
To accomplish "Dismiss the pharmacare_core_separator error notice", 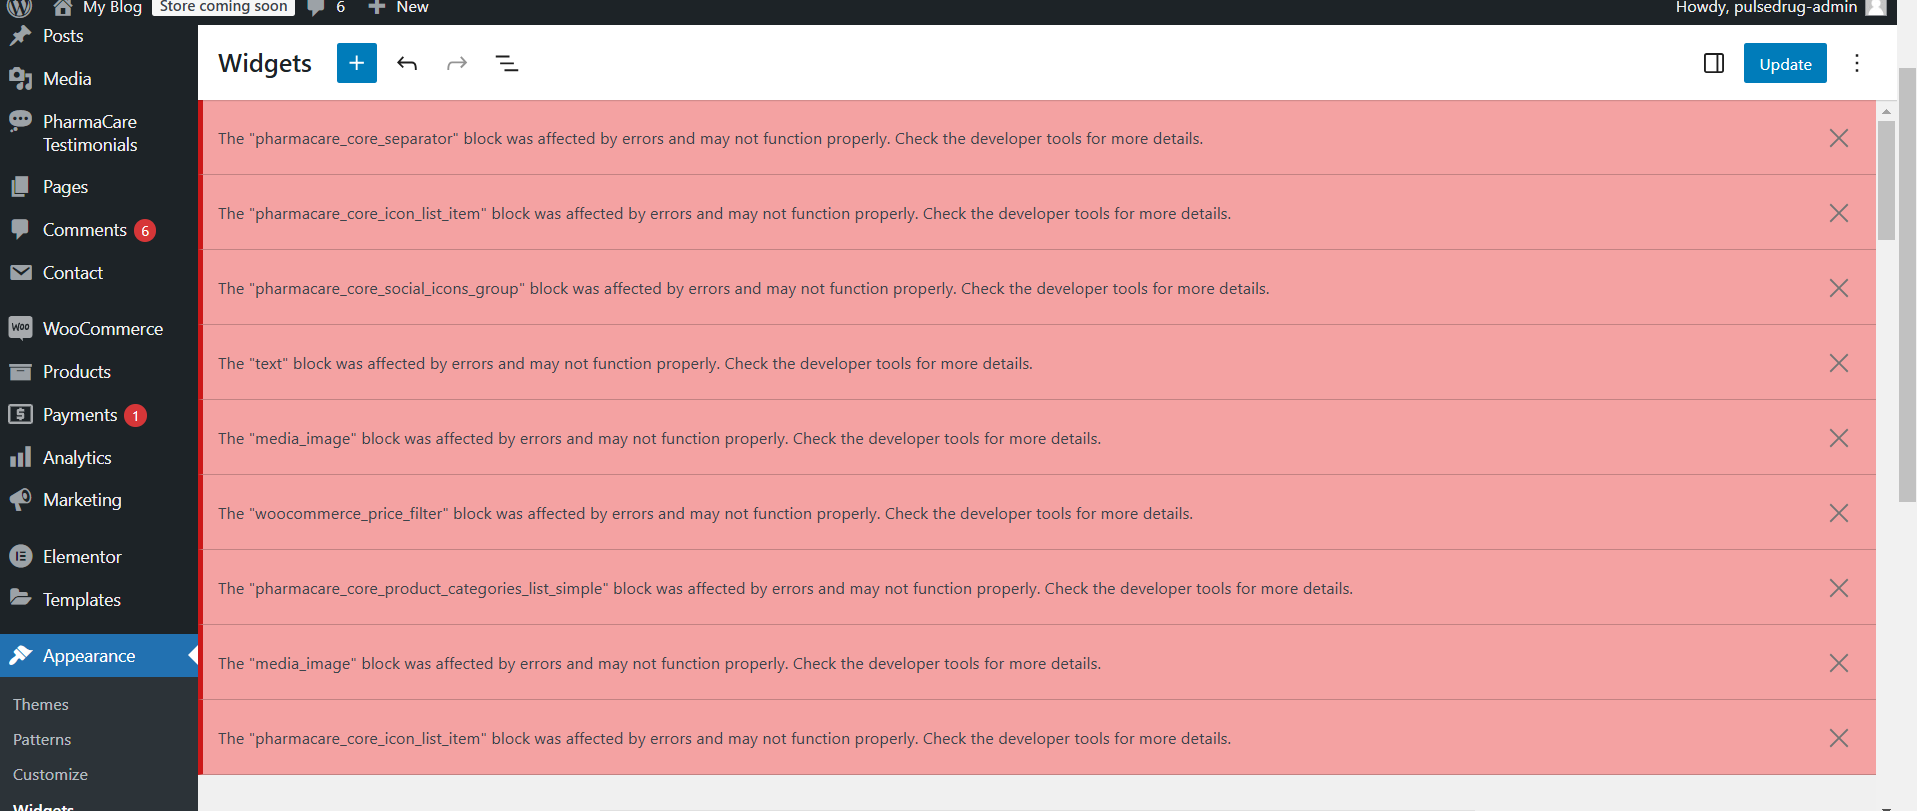I will point(1839,138).
